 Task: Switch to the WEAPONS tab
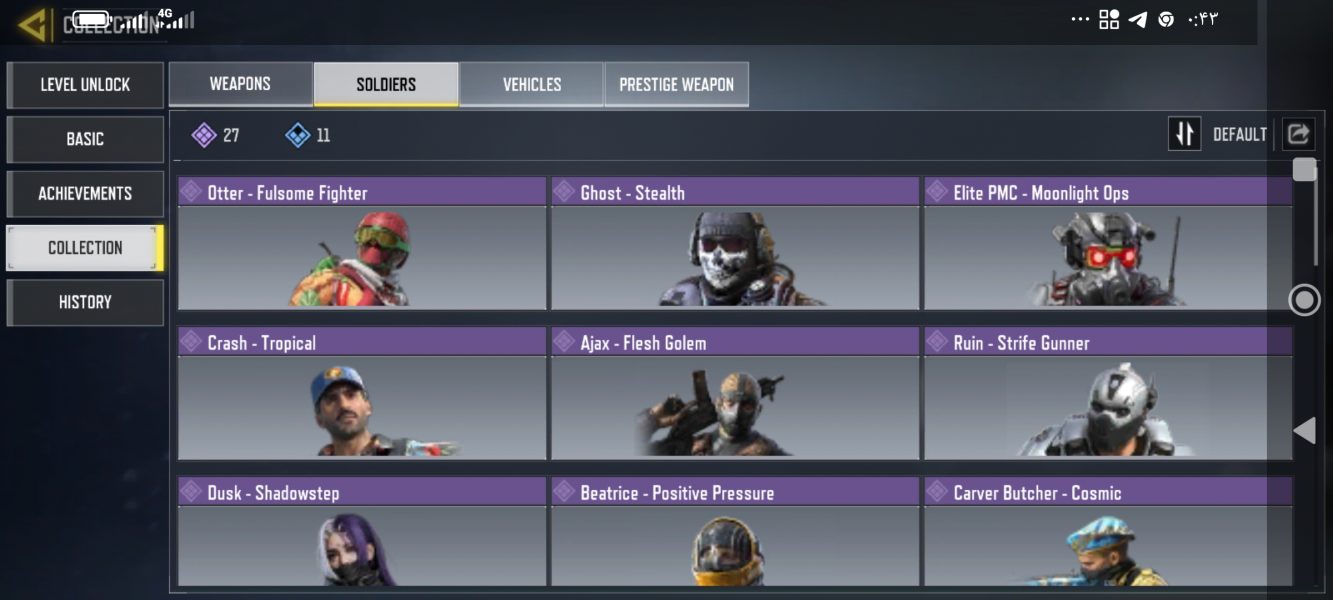(x=240, y=84)
